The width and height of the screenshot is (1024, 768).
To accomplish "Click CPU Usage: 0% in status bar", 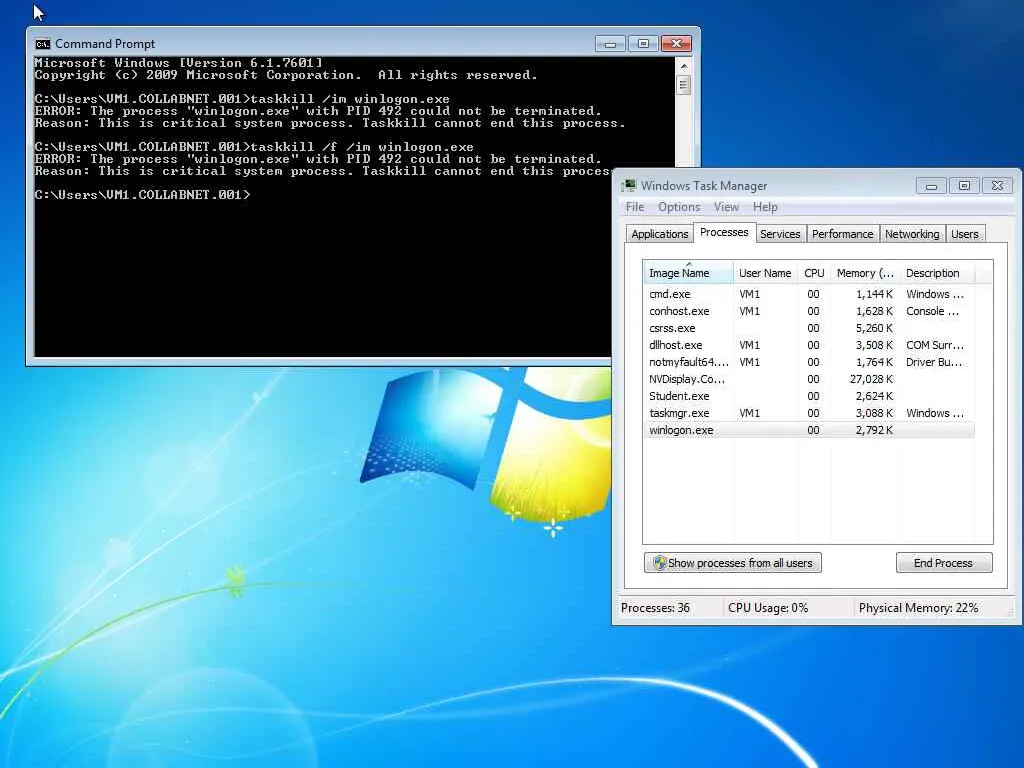I will tap(768, 608).
